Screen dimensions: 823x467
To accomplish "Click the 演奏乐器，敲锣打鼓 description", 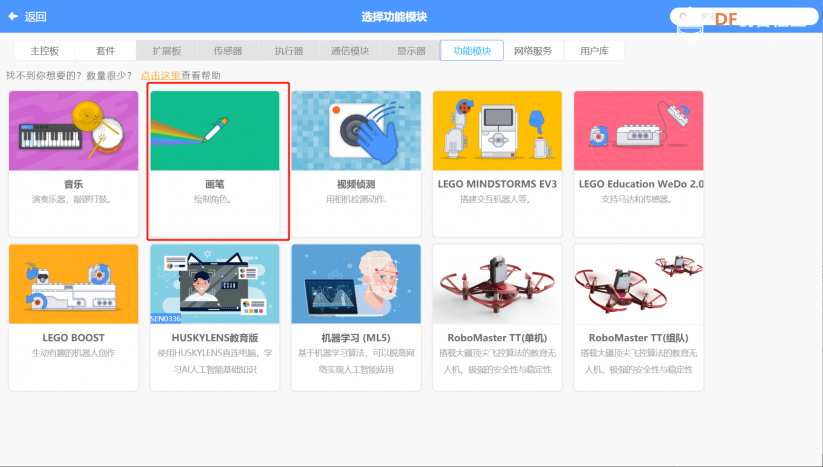I will click(72, 199).
